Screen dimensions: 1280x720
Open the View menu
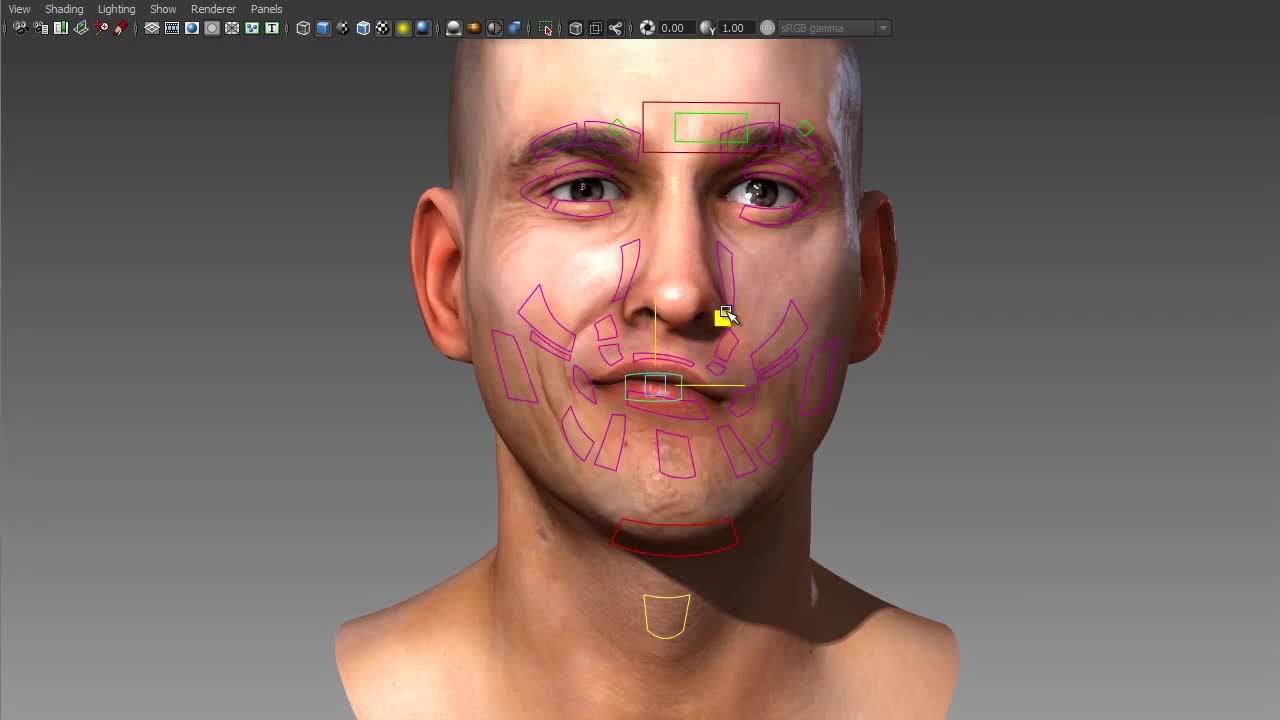(x=19, y=9)
